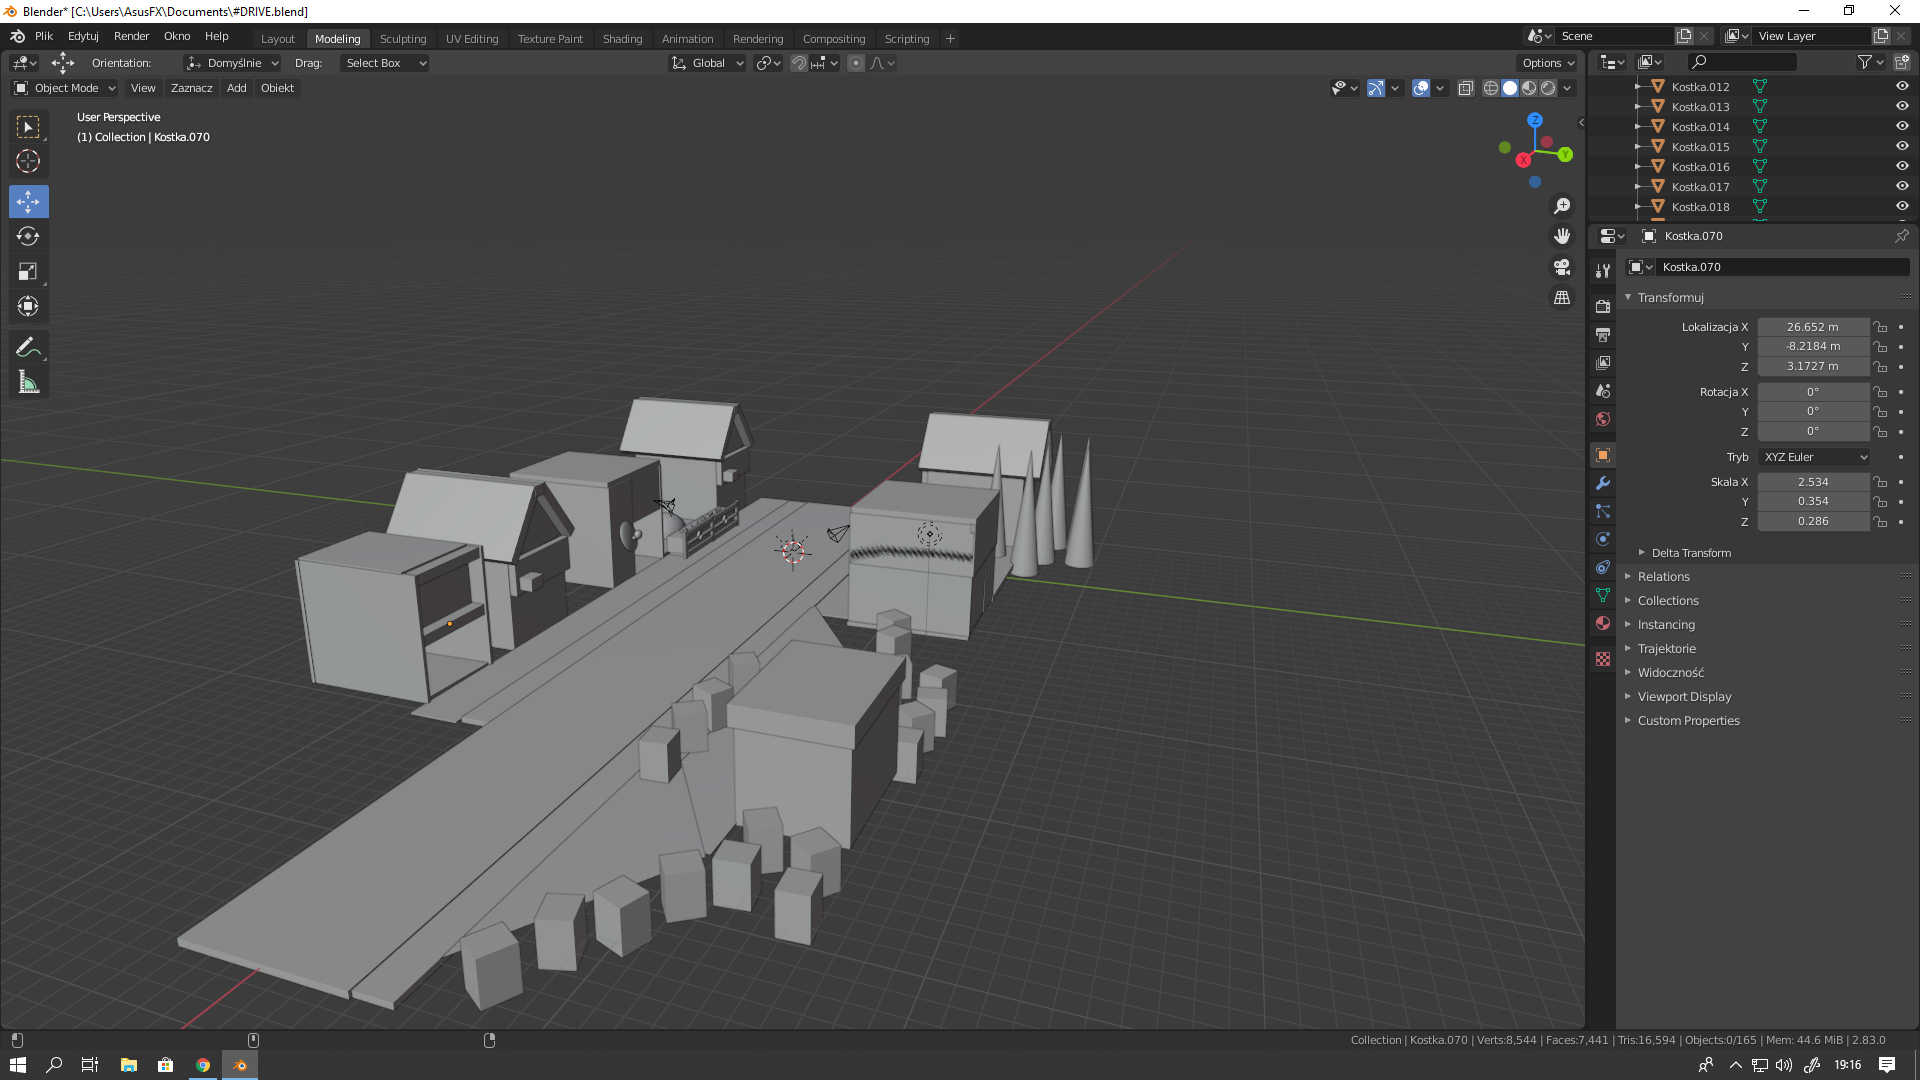The image size is (1920, 1080).
Task: Edit object name field Kostka.070
Action: tap(1783, 267)
